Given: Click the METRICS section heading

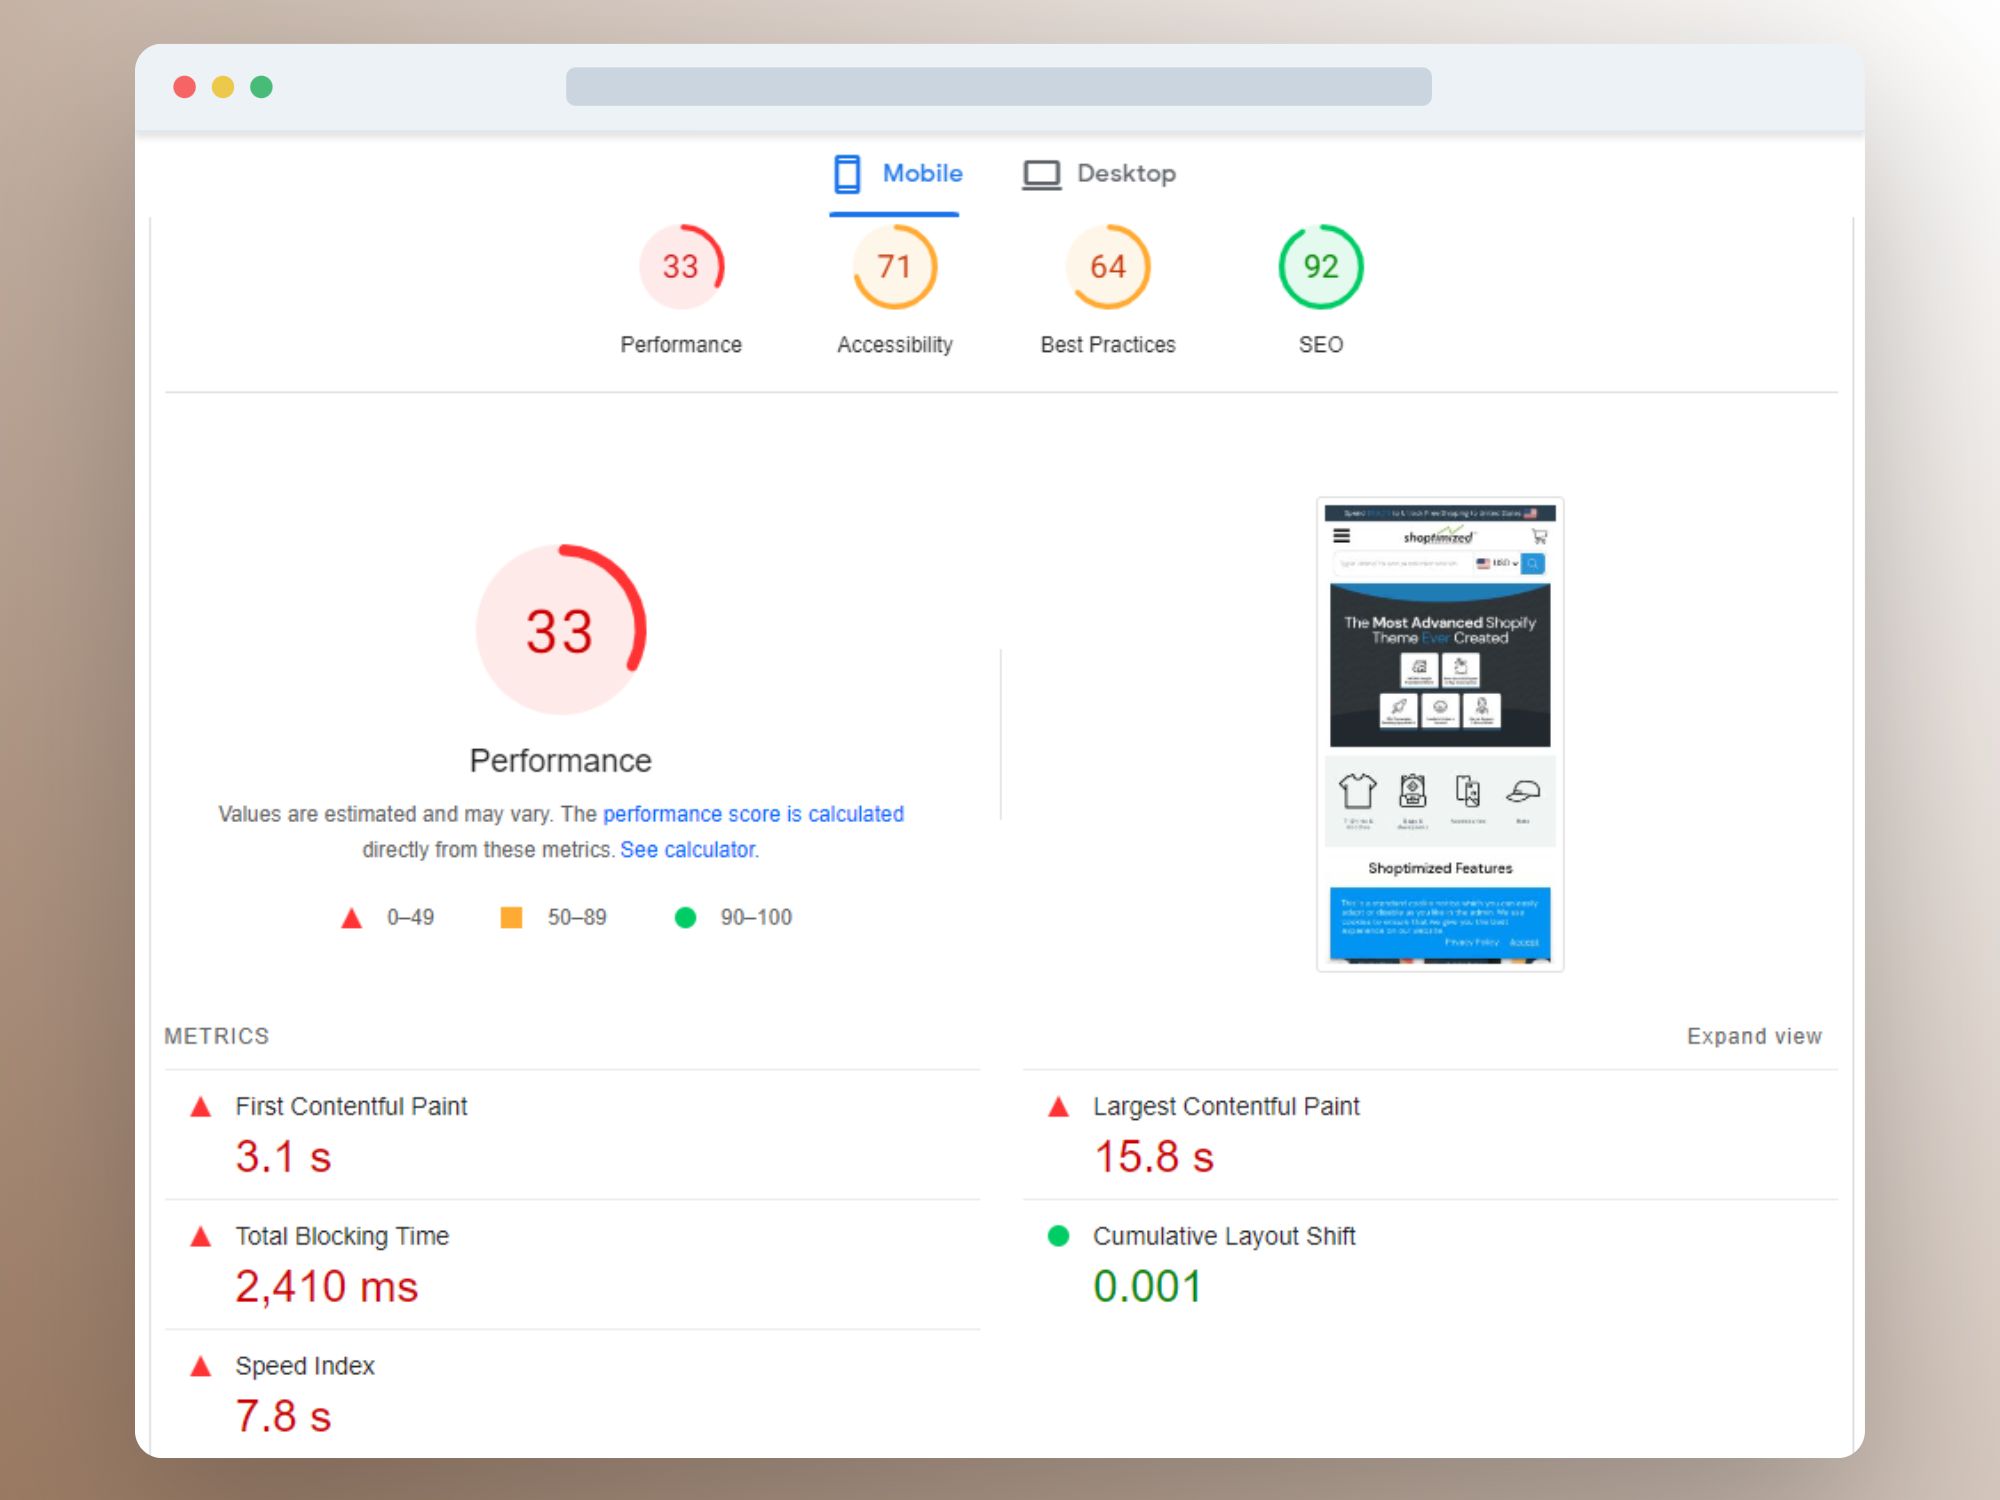Looking at the screenshot, I should [217, 1036].
